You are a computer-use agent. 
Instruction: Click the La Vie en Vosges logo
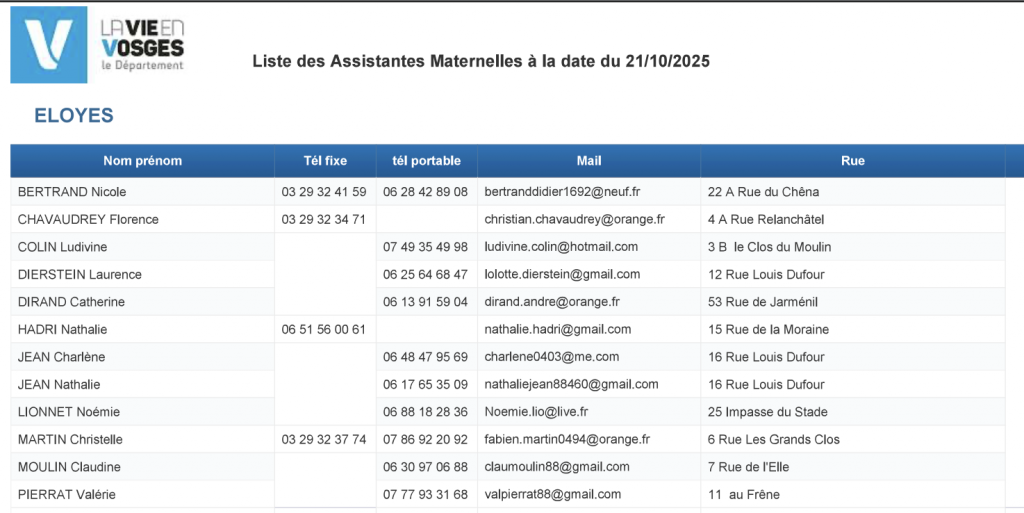(98, 46)
